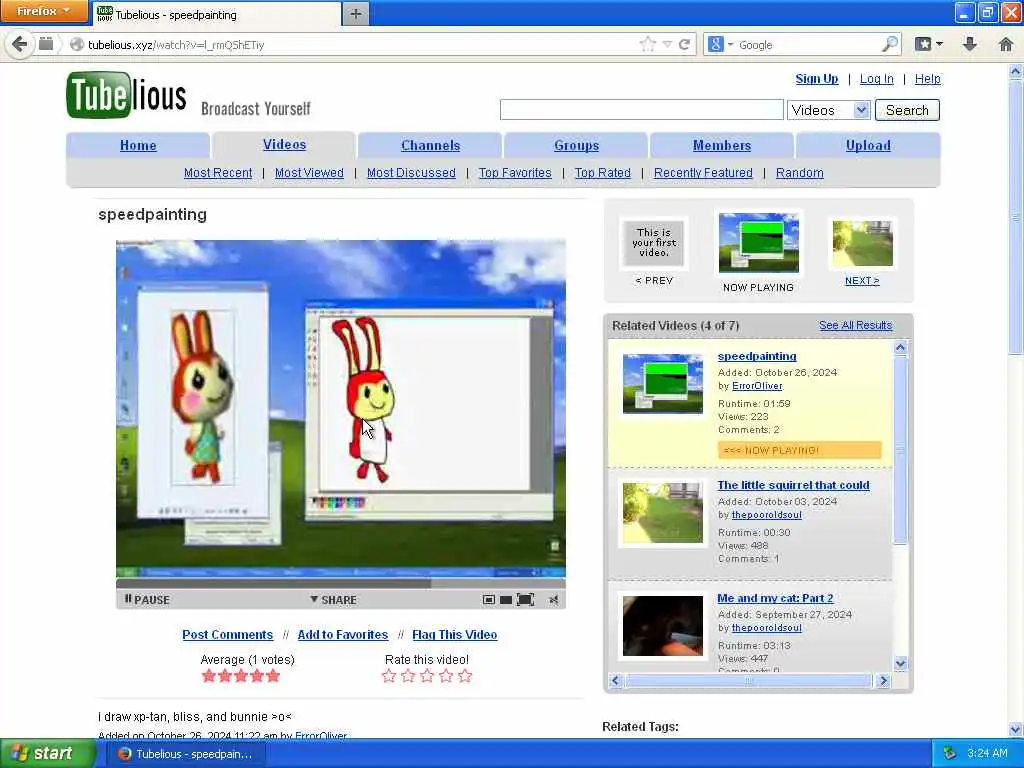
Task: Rate this video three stars
Action: click(427, 676)
